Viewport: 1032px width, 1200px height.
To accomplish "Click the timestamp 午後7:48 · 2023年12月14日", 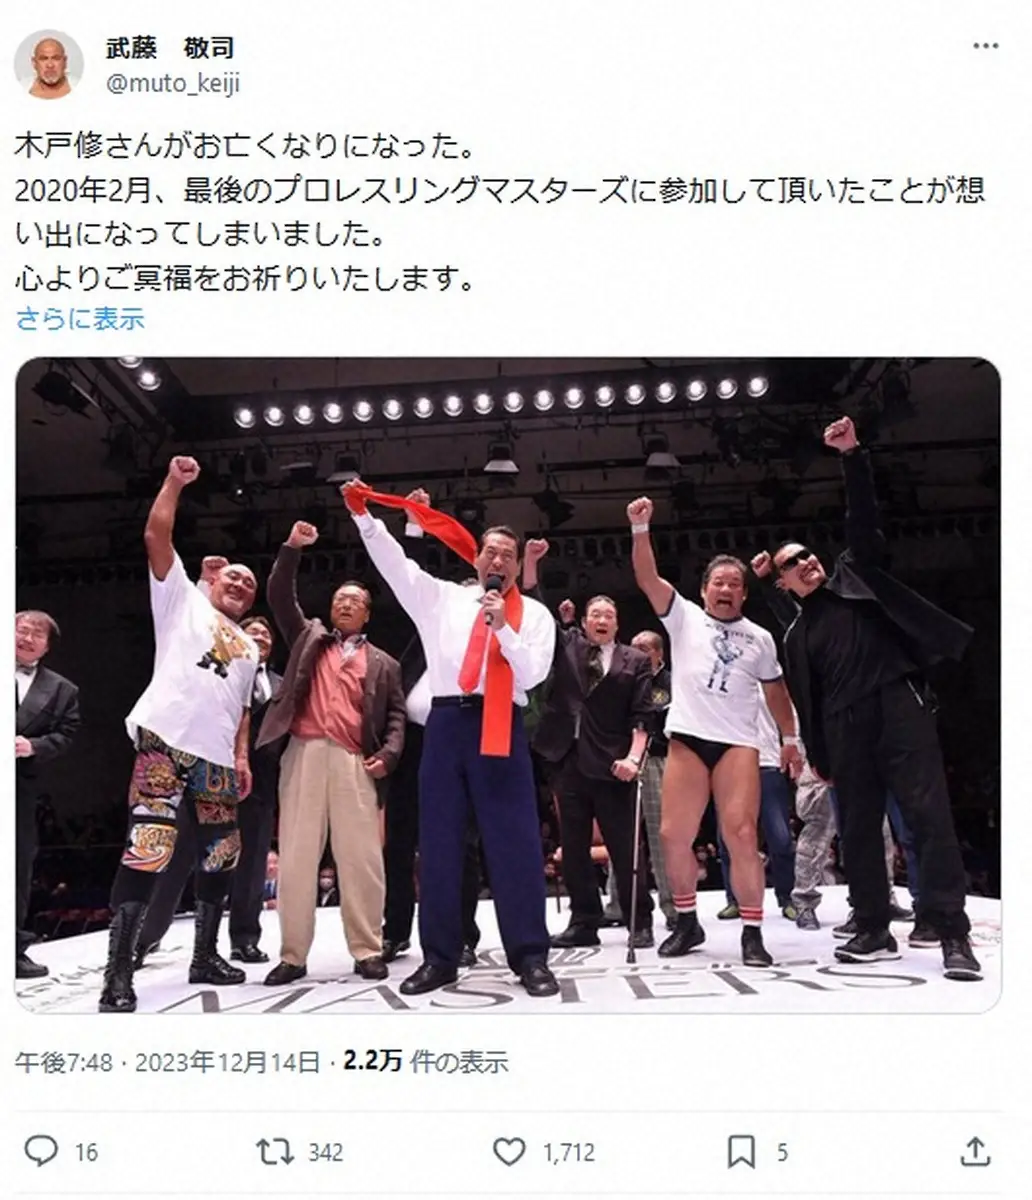I will (x=168, y=1061).
